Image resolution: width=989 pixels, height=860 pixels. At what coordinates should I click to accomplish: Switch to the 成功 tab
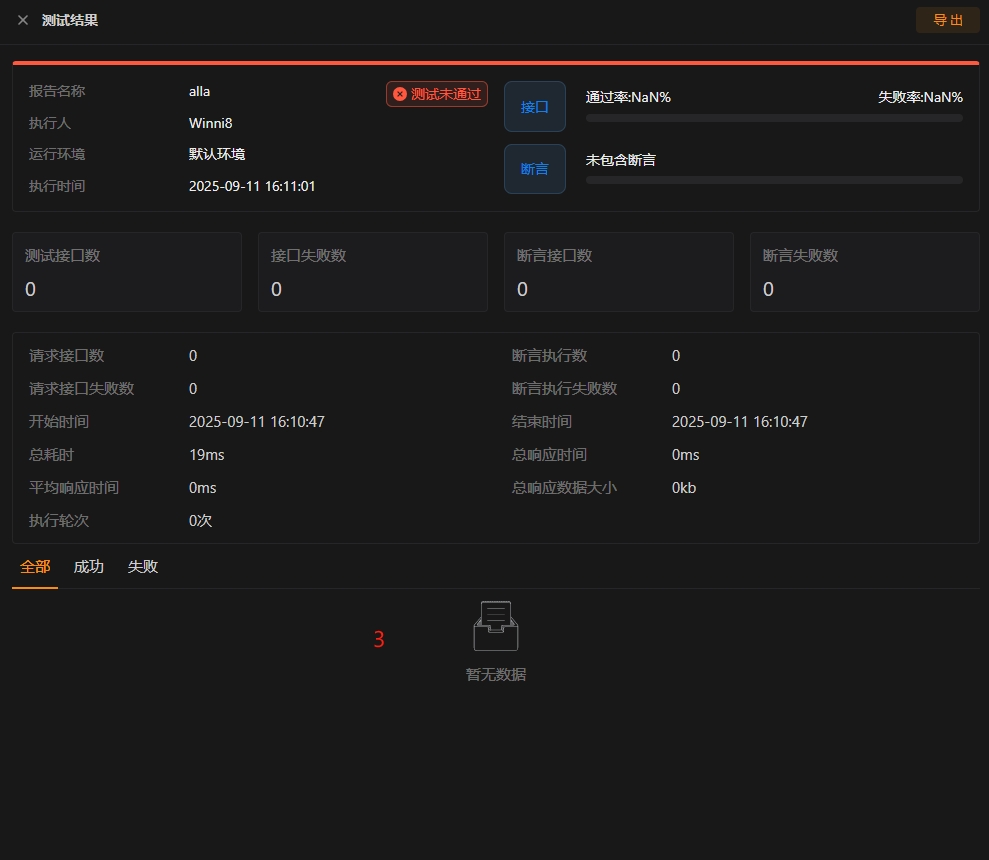pyautogui.click(x=88, y=567)
